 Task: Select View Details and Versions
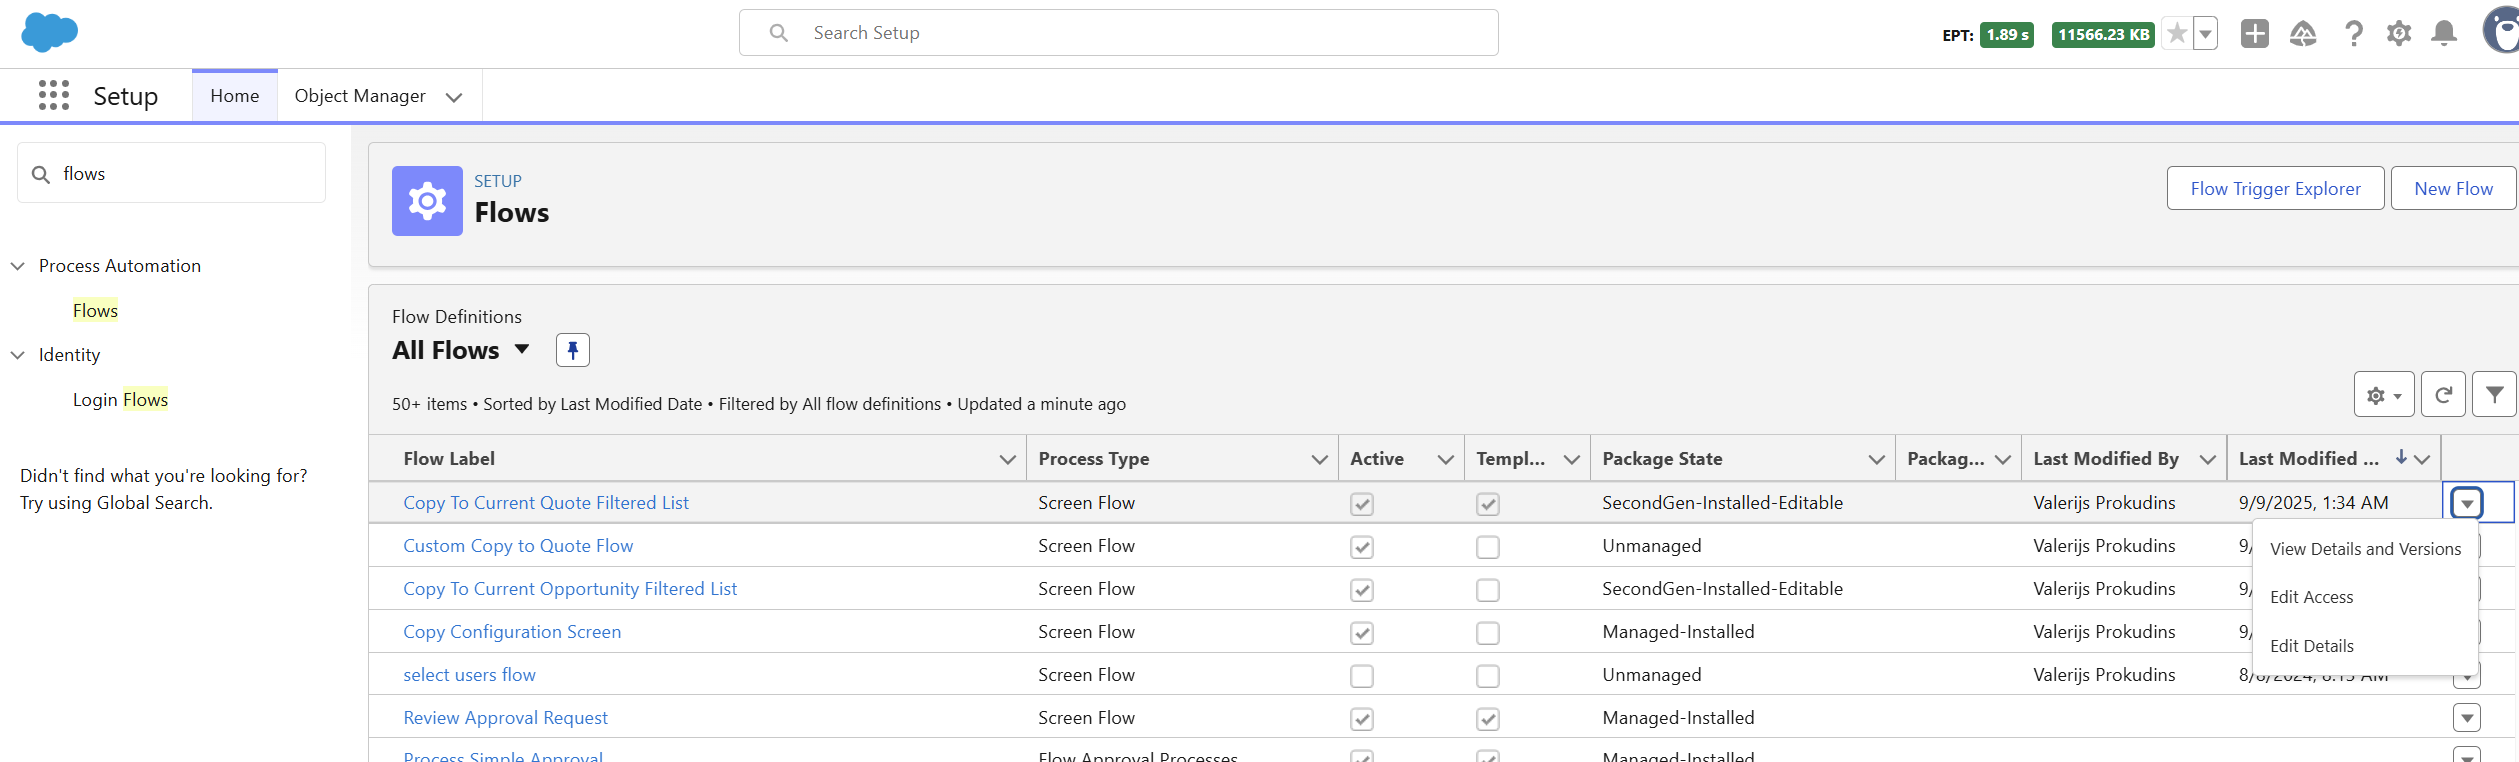pos(2365,549)
